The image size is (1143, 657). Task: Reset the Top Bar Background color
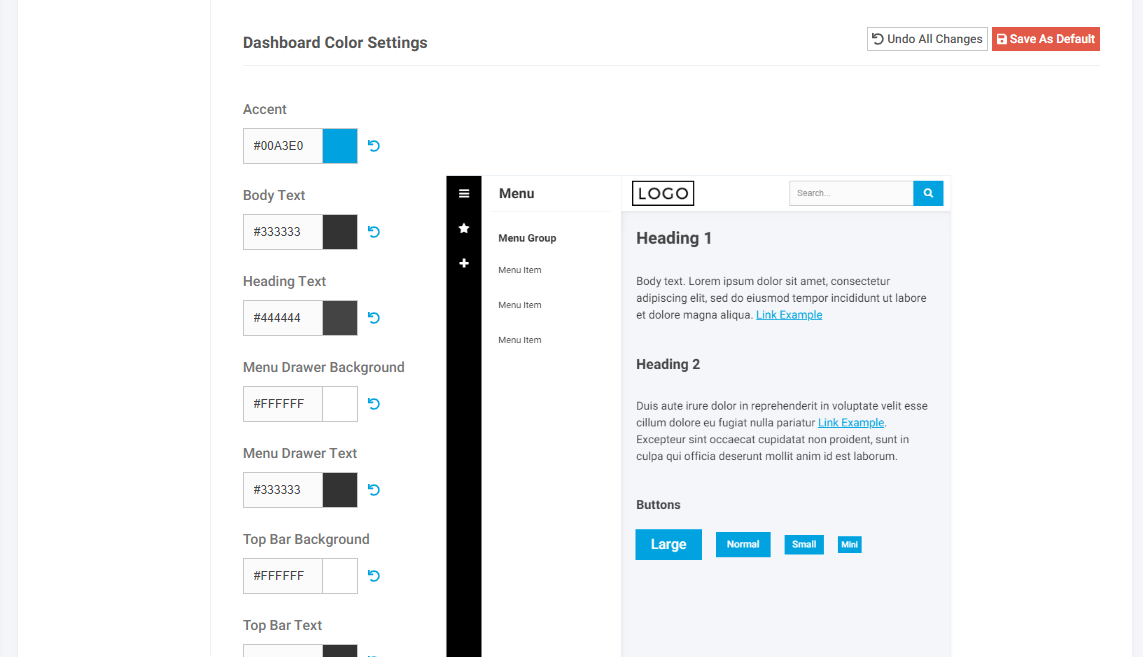[x=374, y=576]
